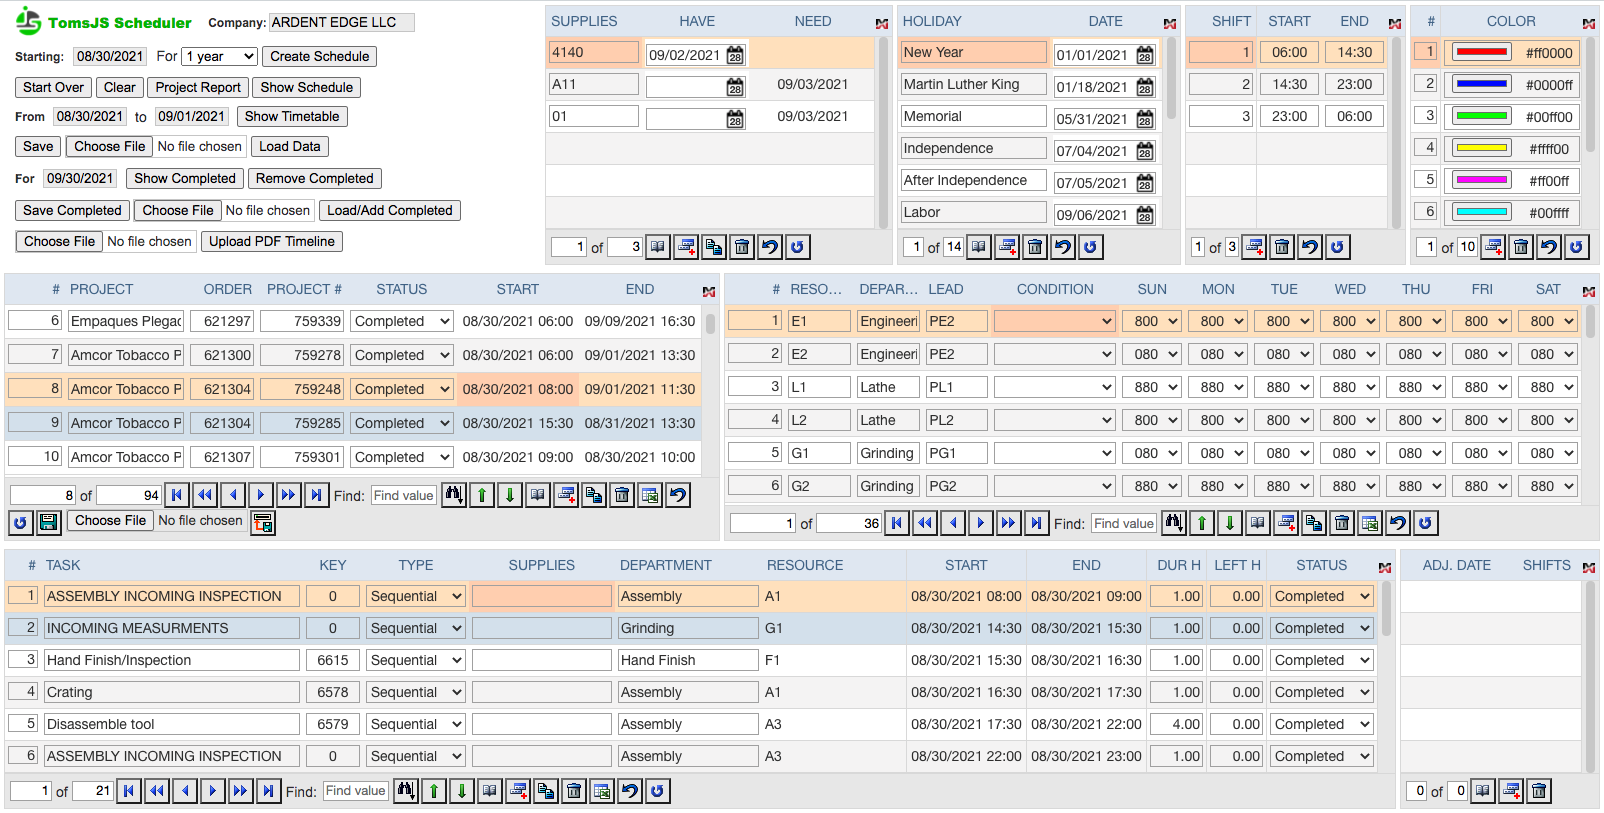1604x813 pixels.
Task: Click the save disk icon in project panel
Action: tap(48, 522)
